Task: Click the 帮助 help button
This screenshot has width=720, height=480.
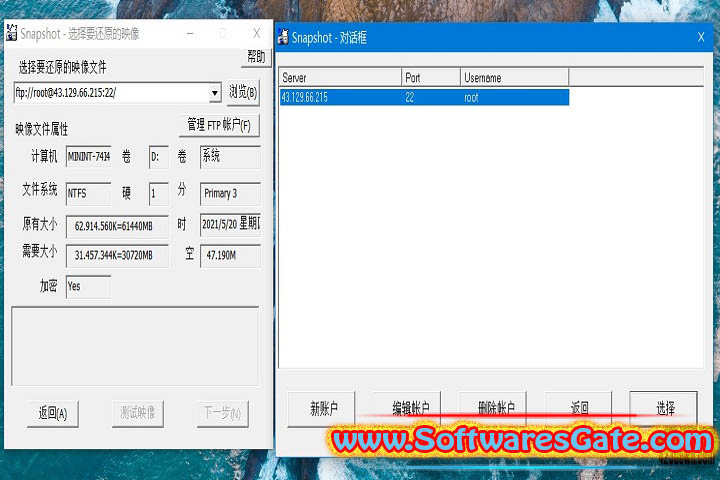Action: (256, 57)
